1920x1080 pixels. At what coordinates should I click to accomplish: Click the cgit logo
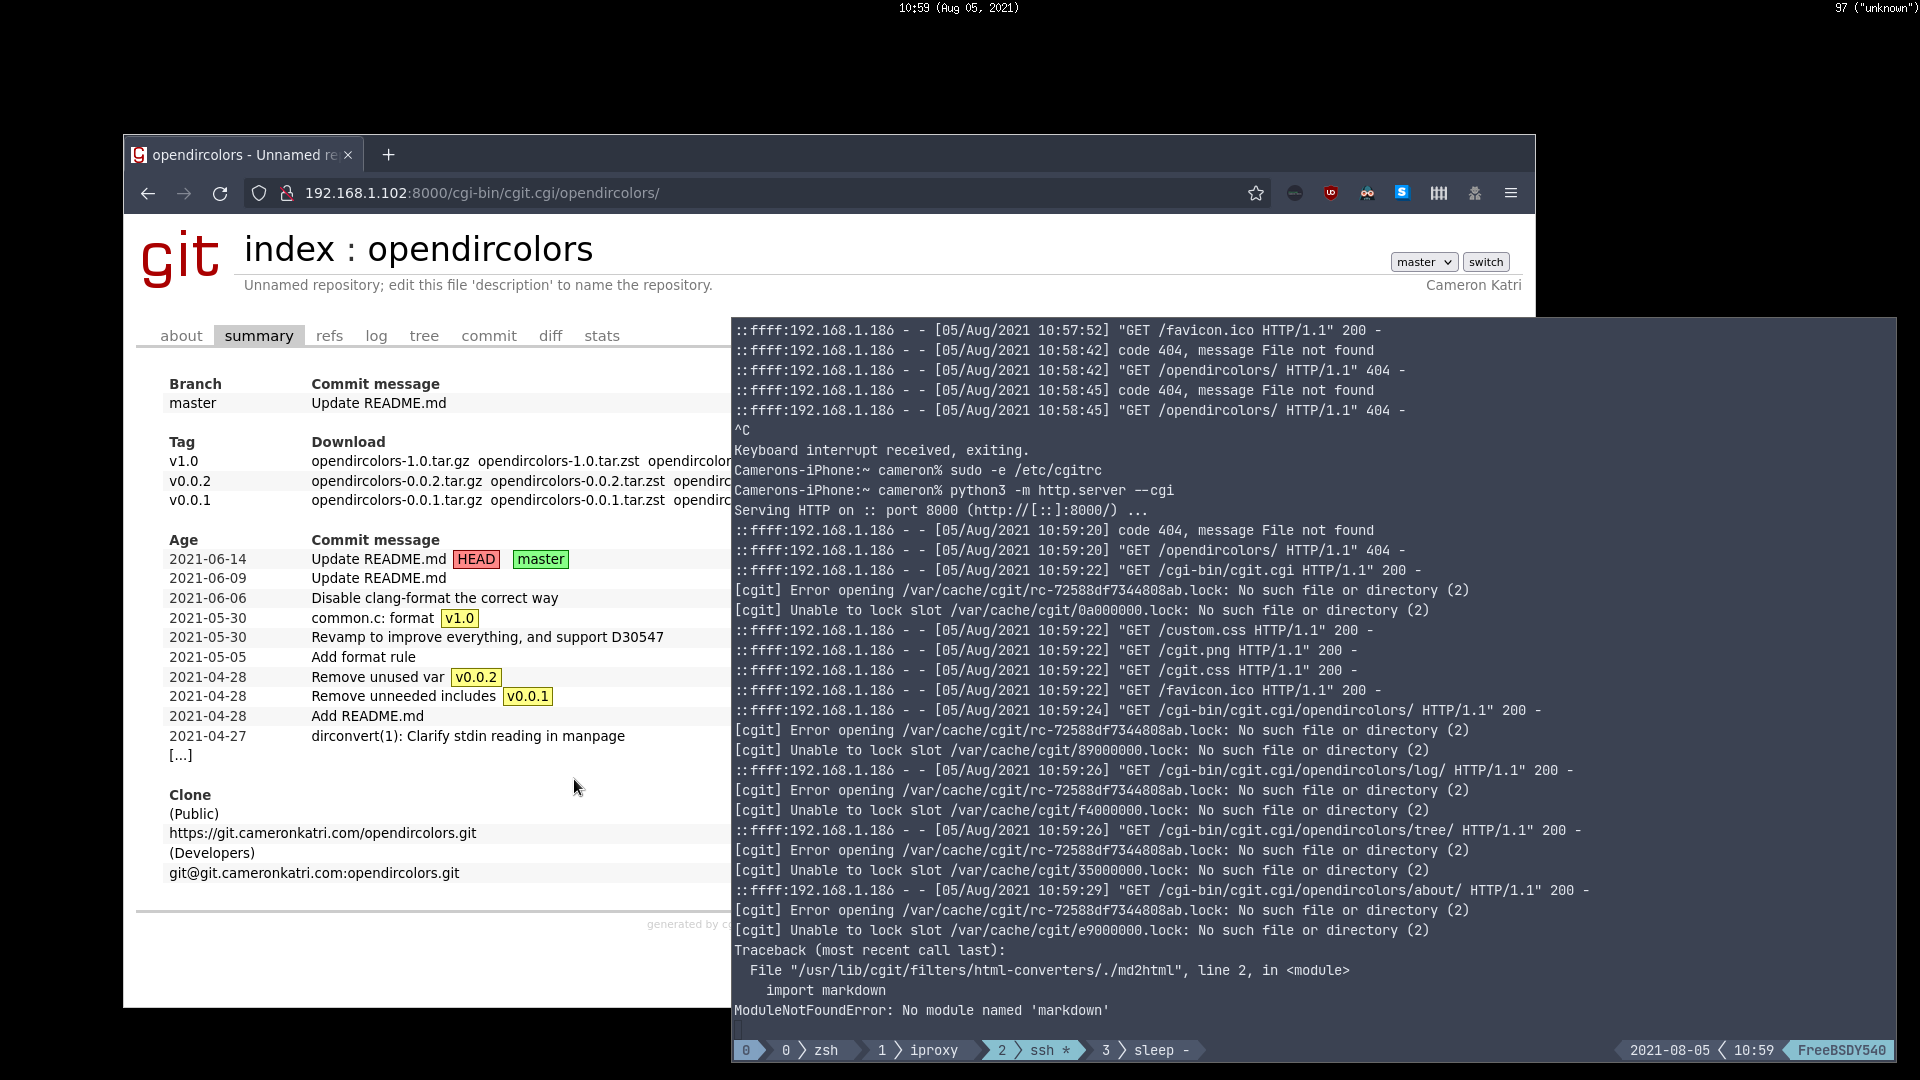[x=180, y=258]
